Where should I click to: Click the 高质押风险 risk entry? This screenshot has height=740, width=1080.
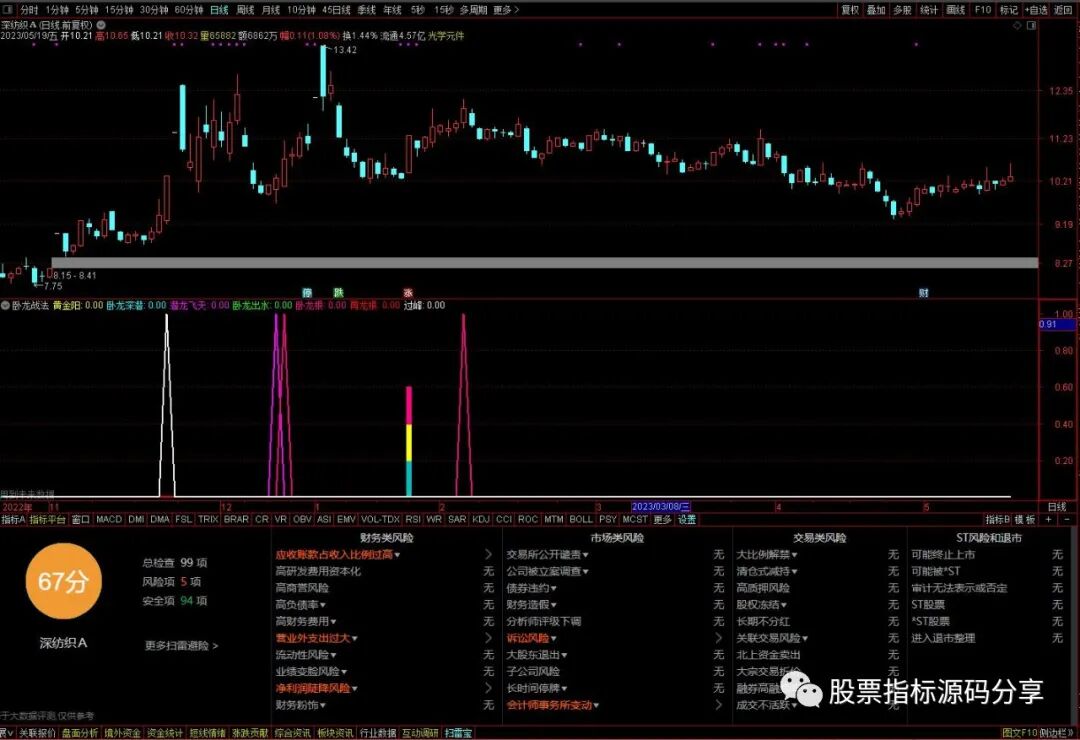tap(763, 588)
